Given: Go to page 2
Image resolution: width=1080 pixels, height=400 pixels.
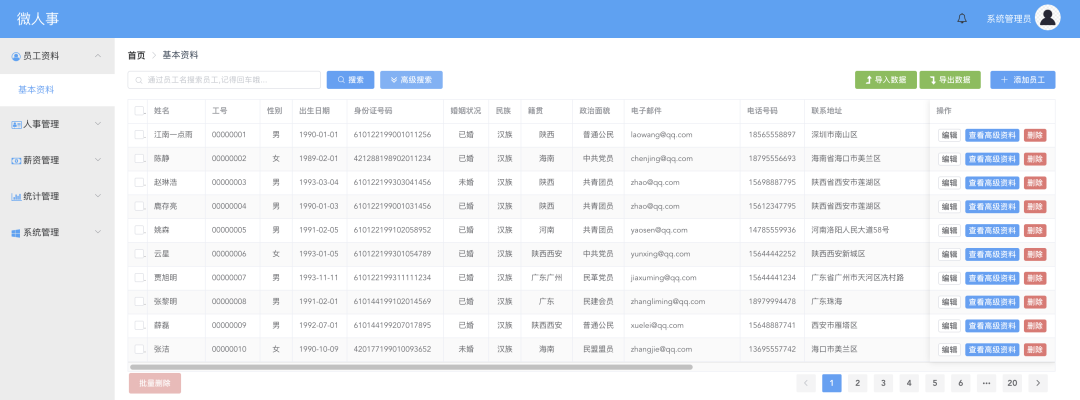Looking at the screenshot, I should [858, 383].
